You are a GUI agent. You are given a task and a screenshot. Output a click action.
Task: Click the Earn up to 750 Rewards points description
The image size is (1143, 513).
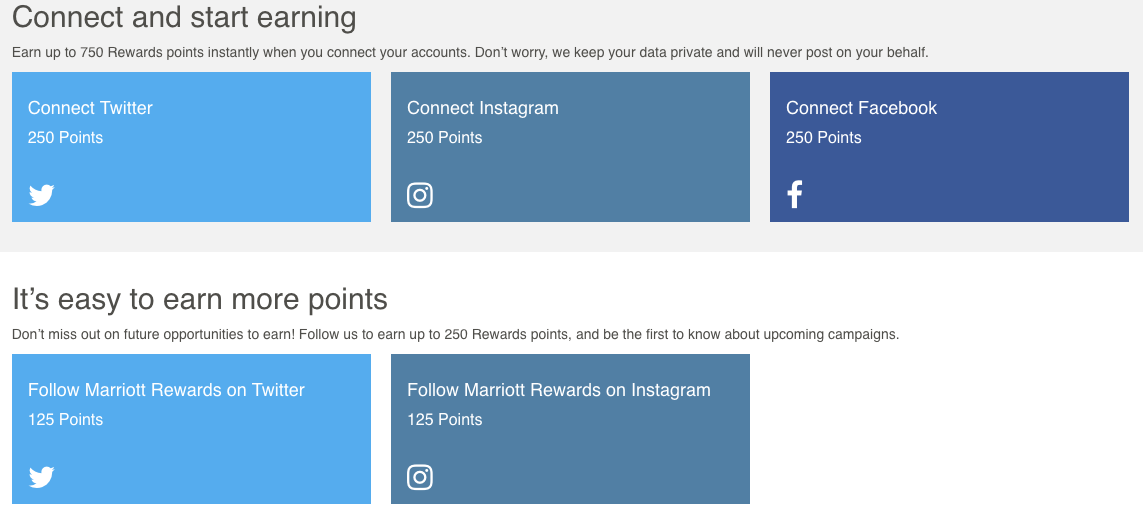(x=470, y=52)
